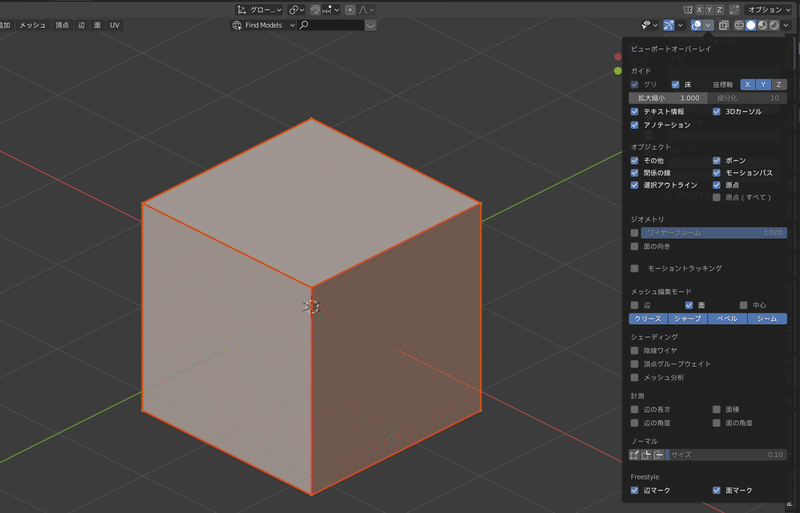Enable the ワイヤーフレーム checkbox
Image resolution: width=800 pixels, height=513 pixels.
(x=634, y=233)
